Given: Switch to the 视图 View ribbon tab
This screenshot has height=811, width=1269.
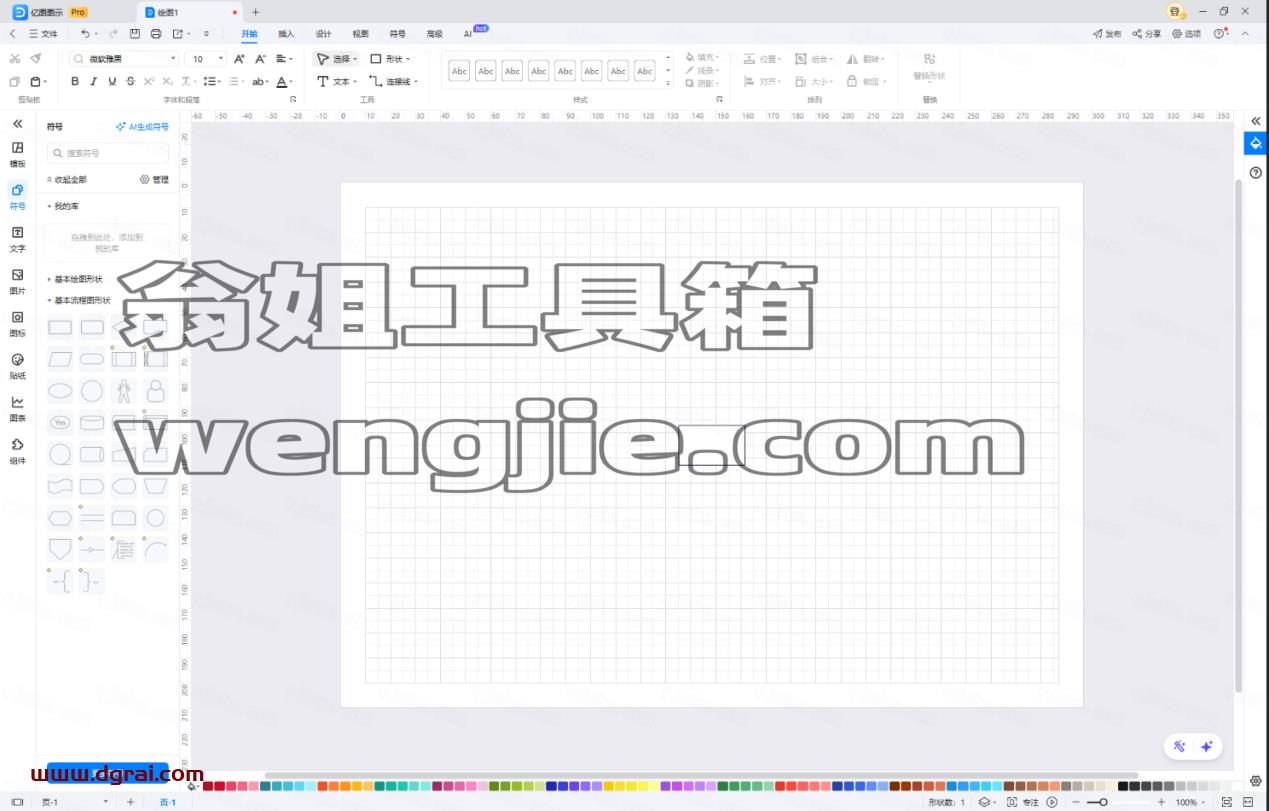Looking at the screenshot, I should (x=360, y=34).
